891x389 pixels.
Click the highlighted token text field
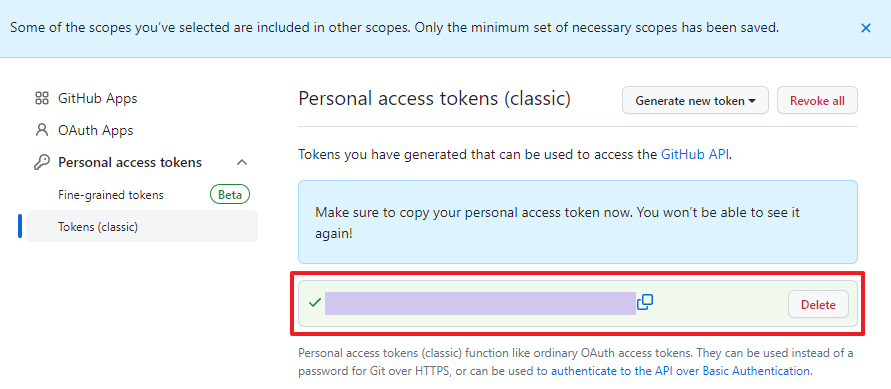point(480,303)
